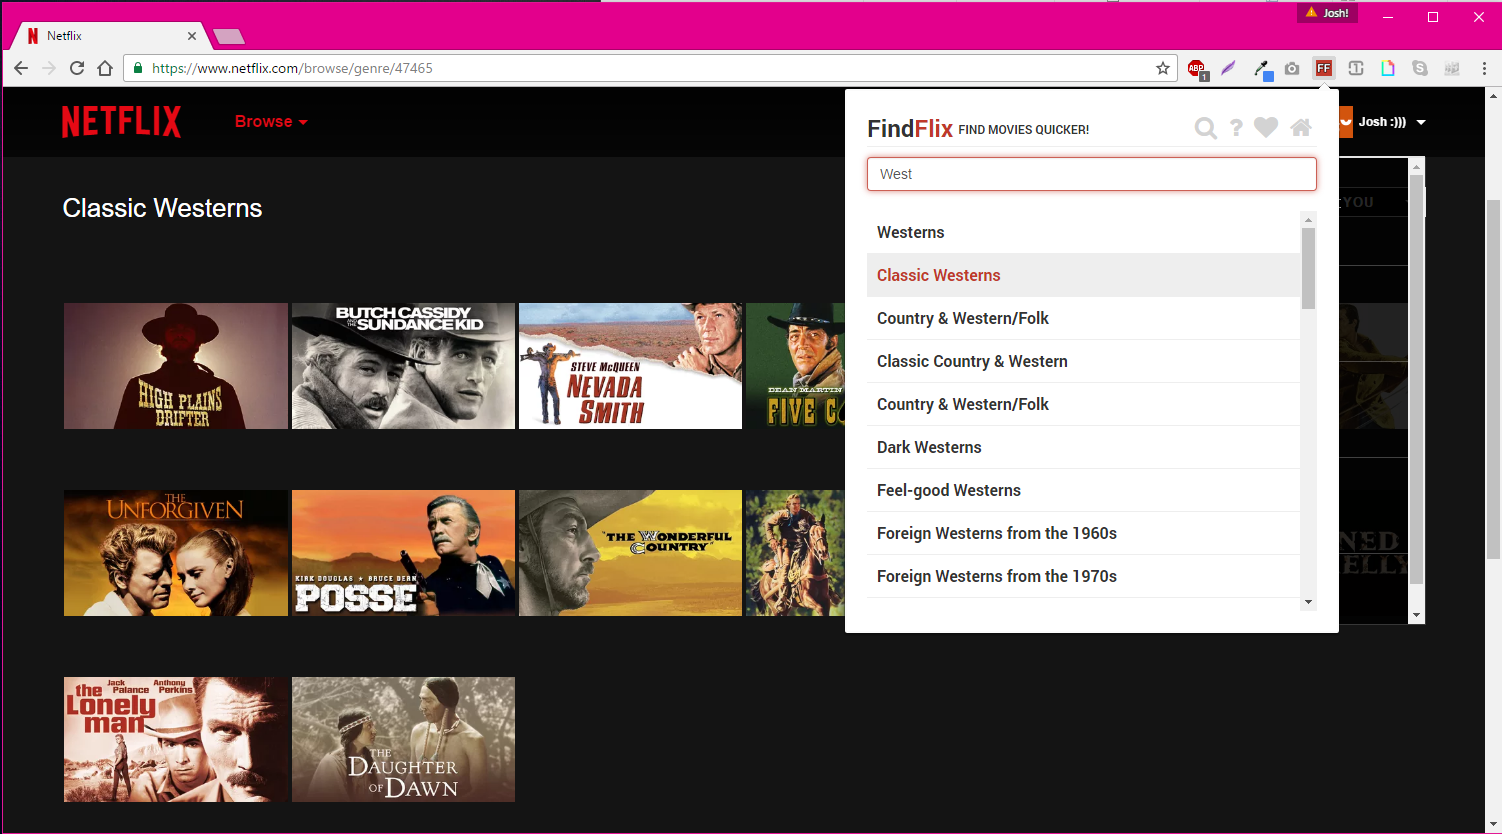Click the FindFlix home icon
Screen dimensions: 1502x834
[x=1300, y=128]
